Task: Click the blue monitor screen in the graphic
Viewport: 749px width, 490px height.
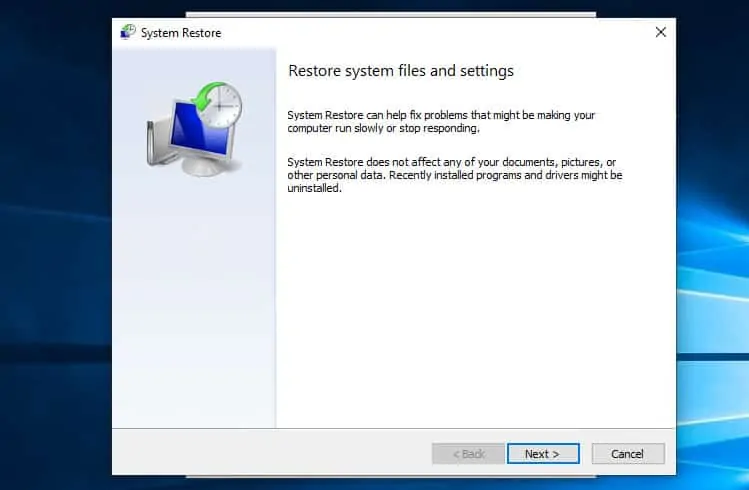Action: (186, 131)
